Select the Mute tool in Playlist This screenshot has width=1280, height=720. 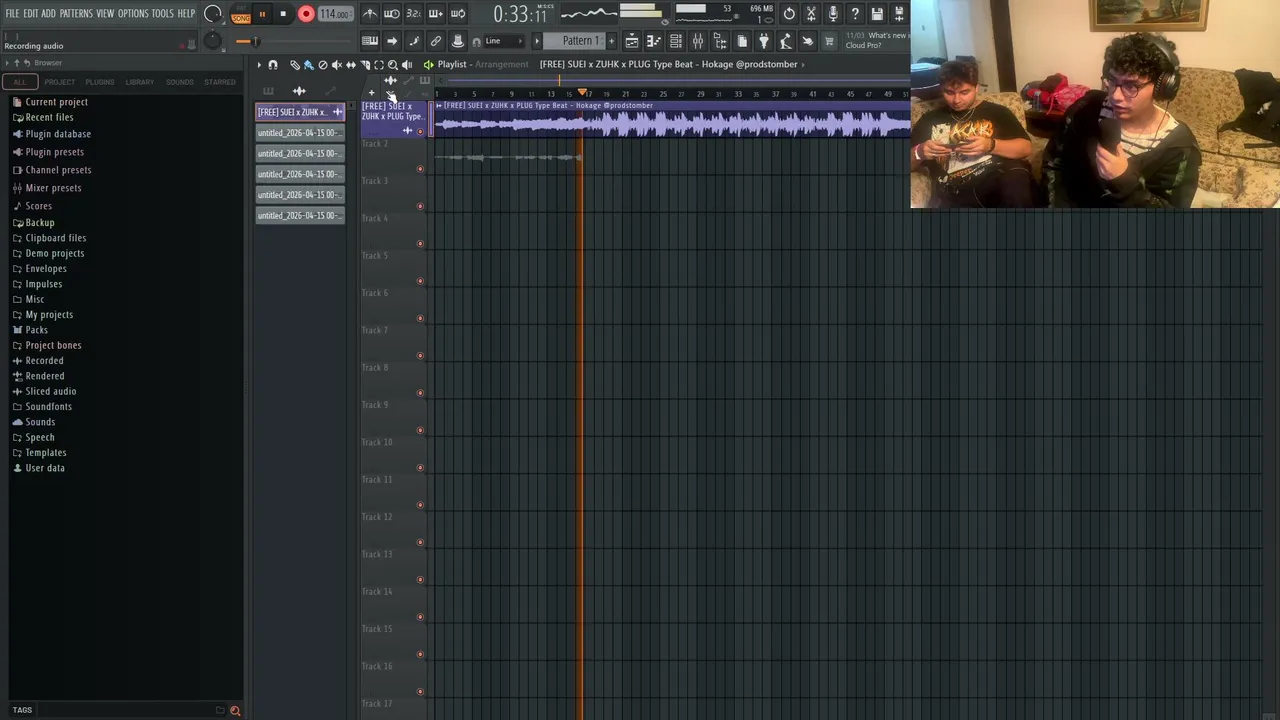[x=337, y=64]
